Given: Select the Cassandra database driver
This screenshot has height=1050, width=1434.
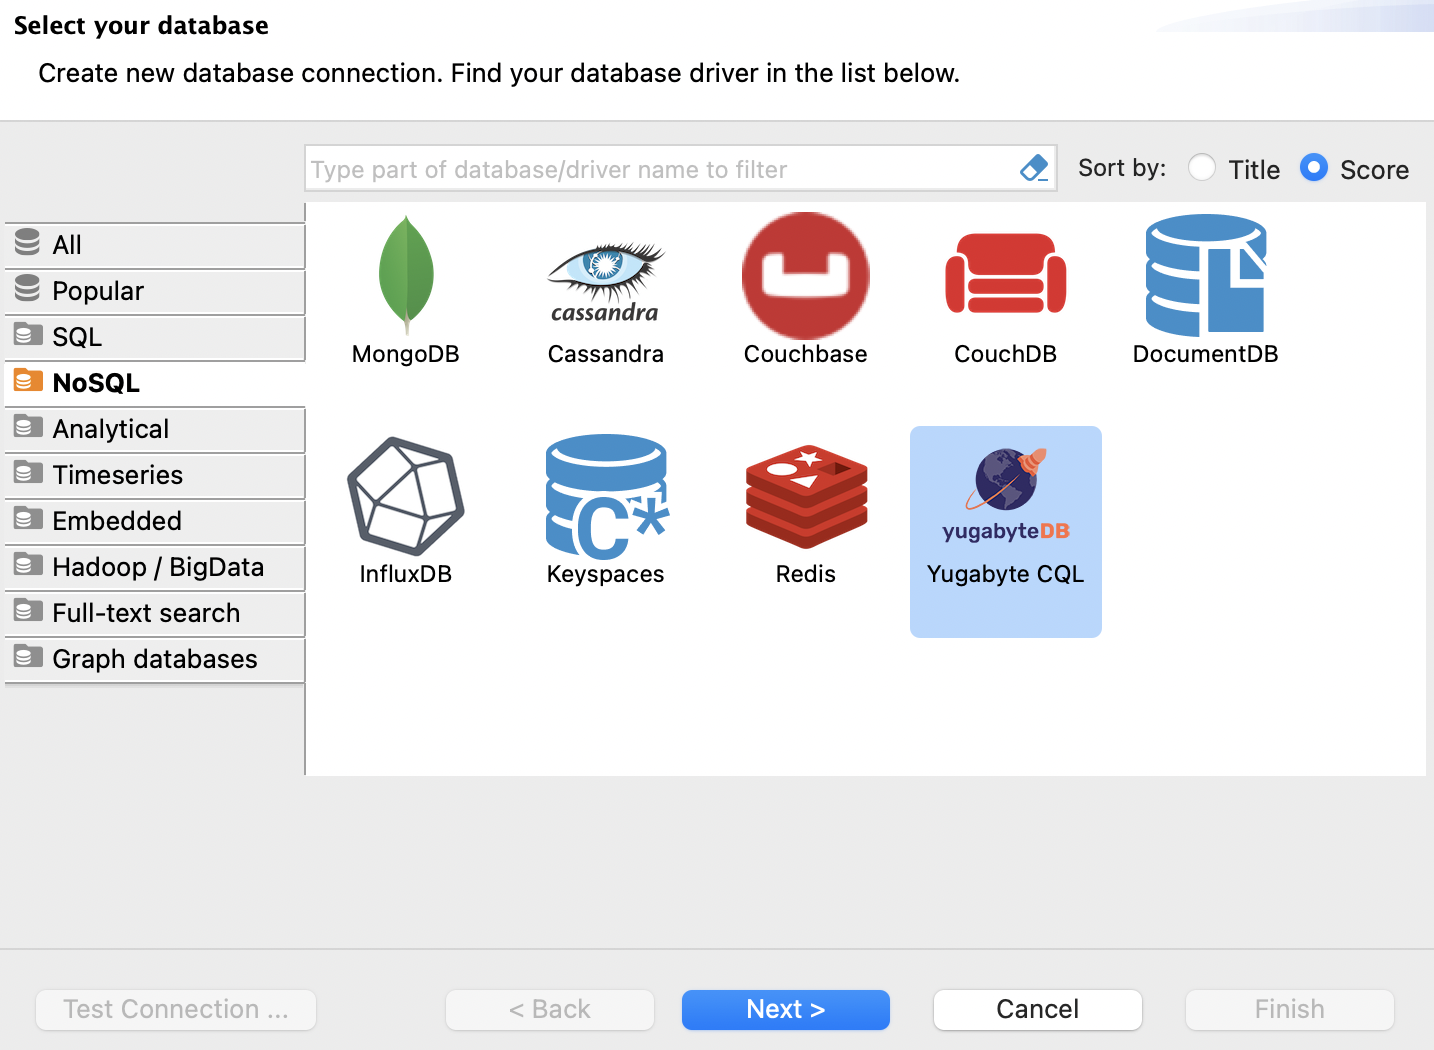Looking at the screenshot, I should [605, 290].
